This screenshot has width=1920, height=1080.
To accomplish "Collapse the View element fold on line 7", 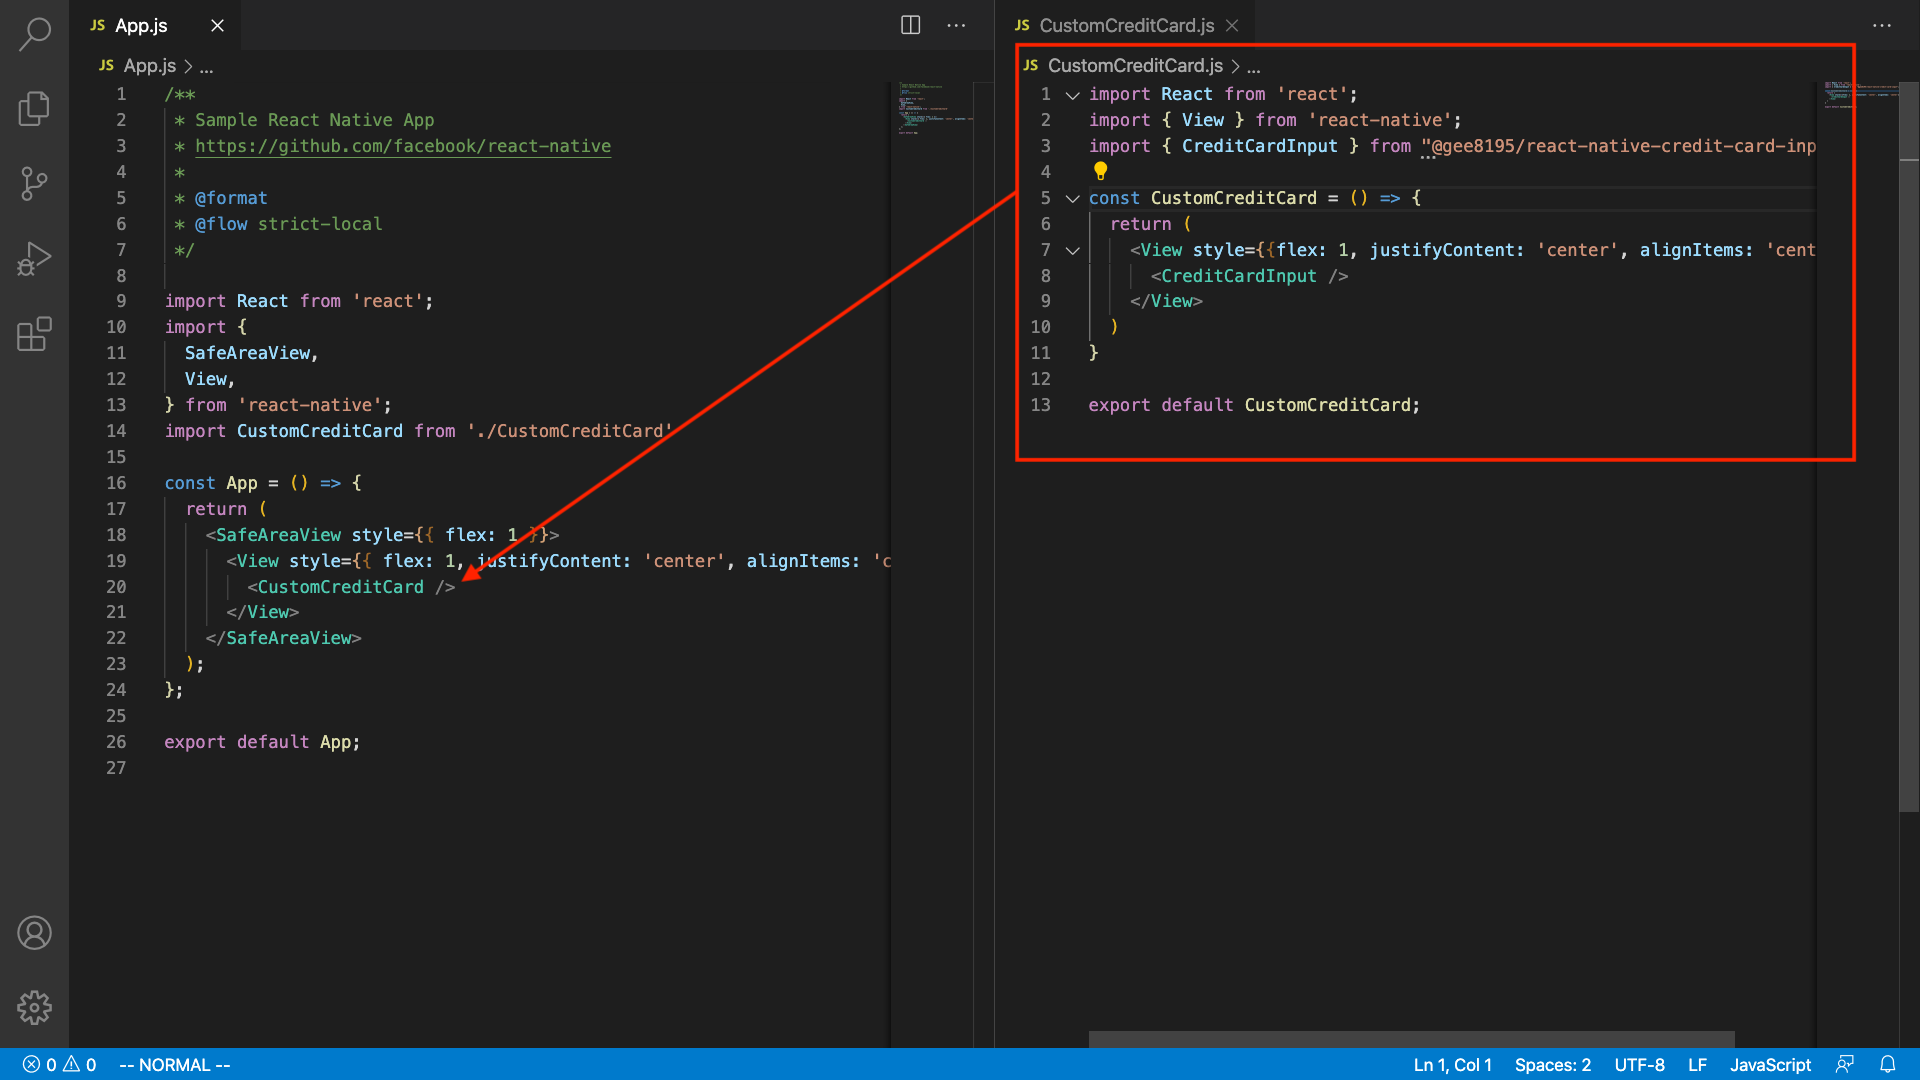I will point(1072,251).
